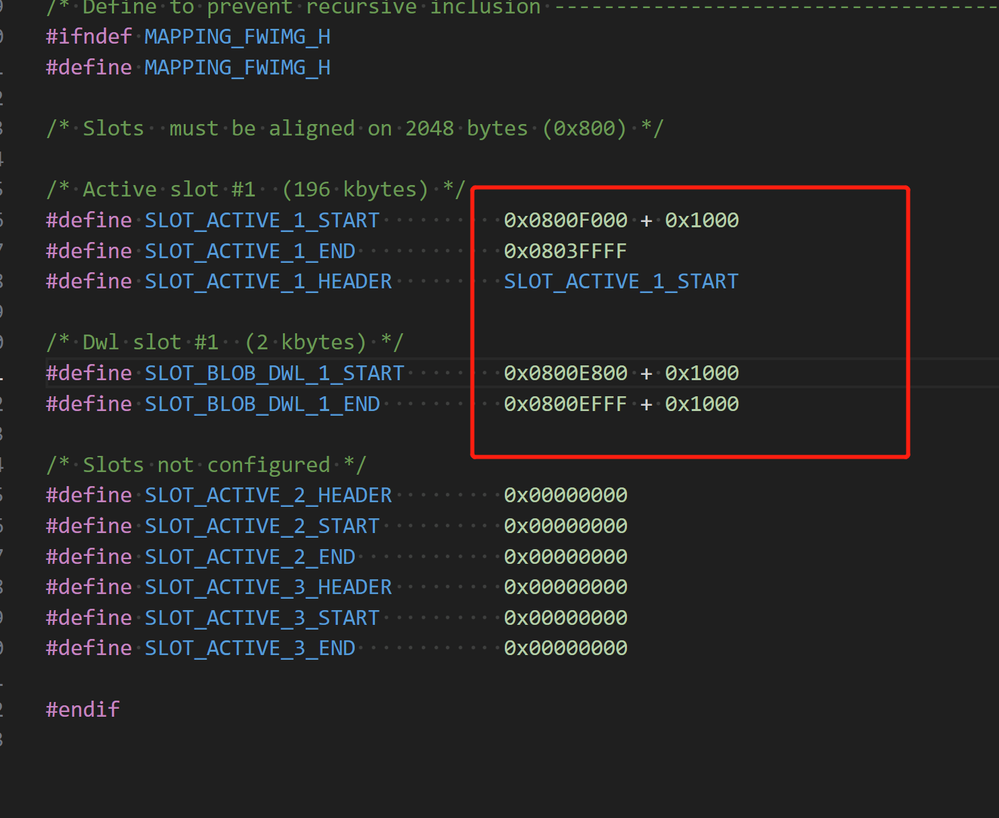
Task: Click the SLOT_BLOB_DWL_1_END macro name
Action: coord(262,404)
